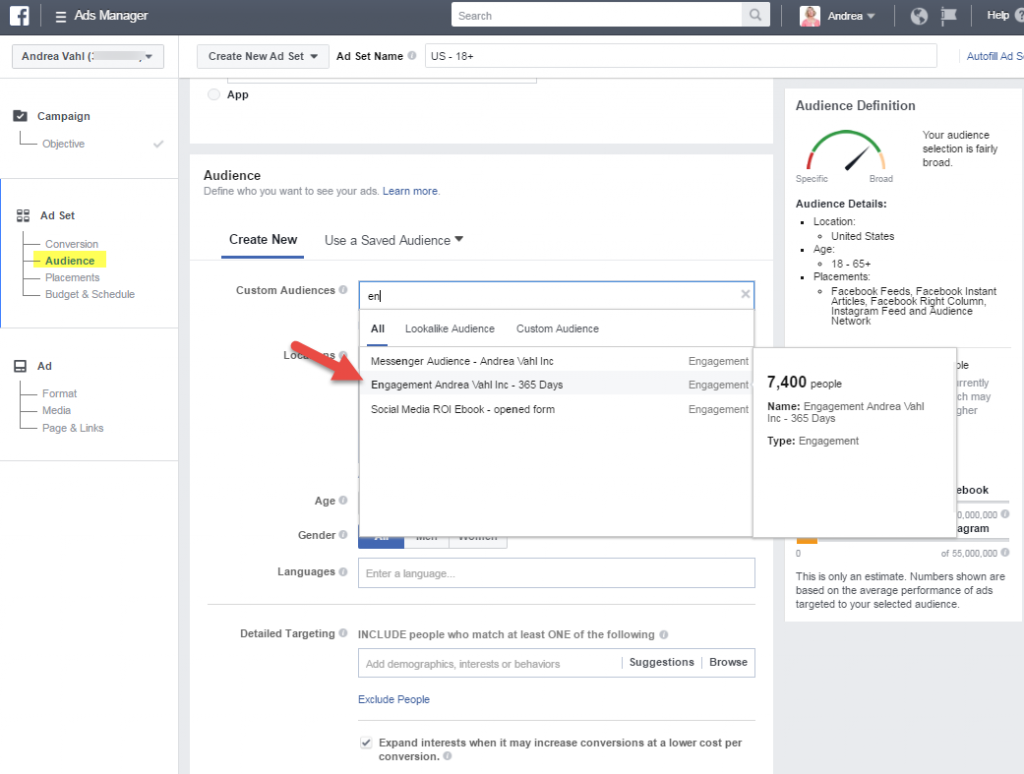
Task: Choose Messenger Audience - Andrea Vahl Inc
Action: (556, 361)
